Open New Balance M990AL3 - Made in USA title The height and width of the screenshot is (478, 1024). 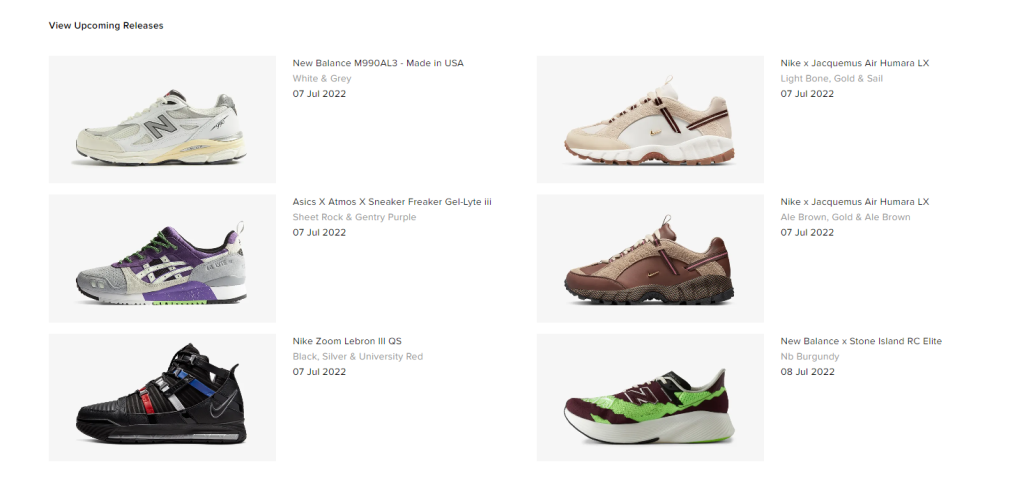coord(378,63)
